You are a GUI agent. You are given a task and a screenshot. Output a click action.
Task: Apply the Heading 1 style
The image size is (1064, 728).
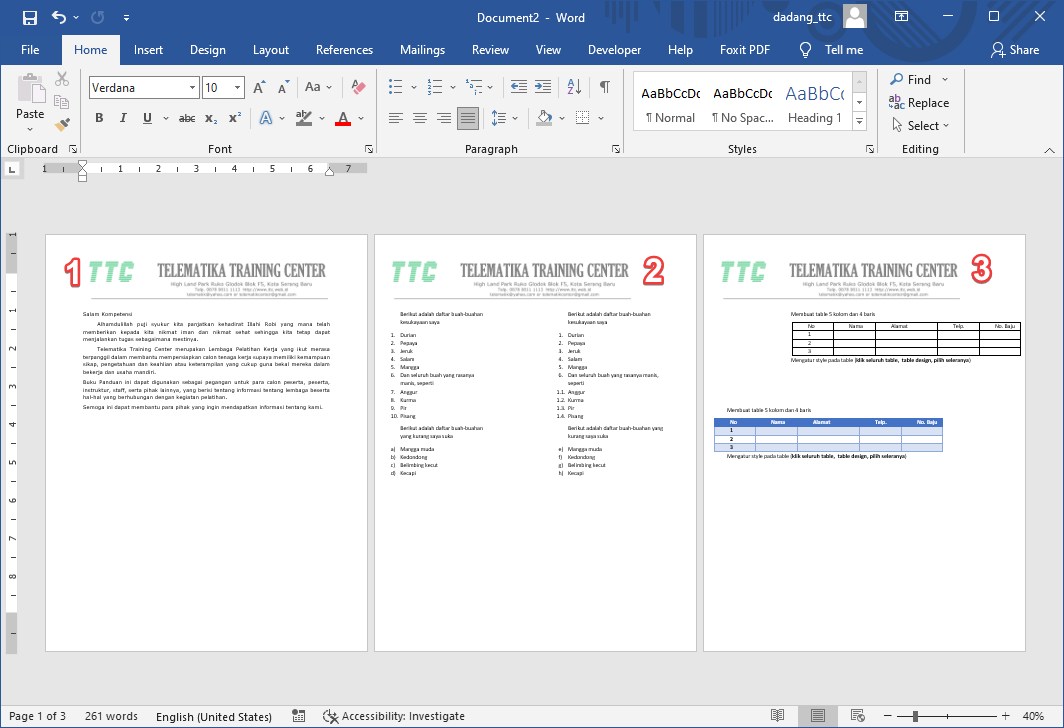coord(813,103)
